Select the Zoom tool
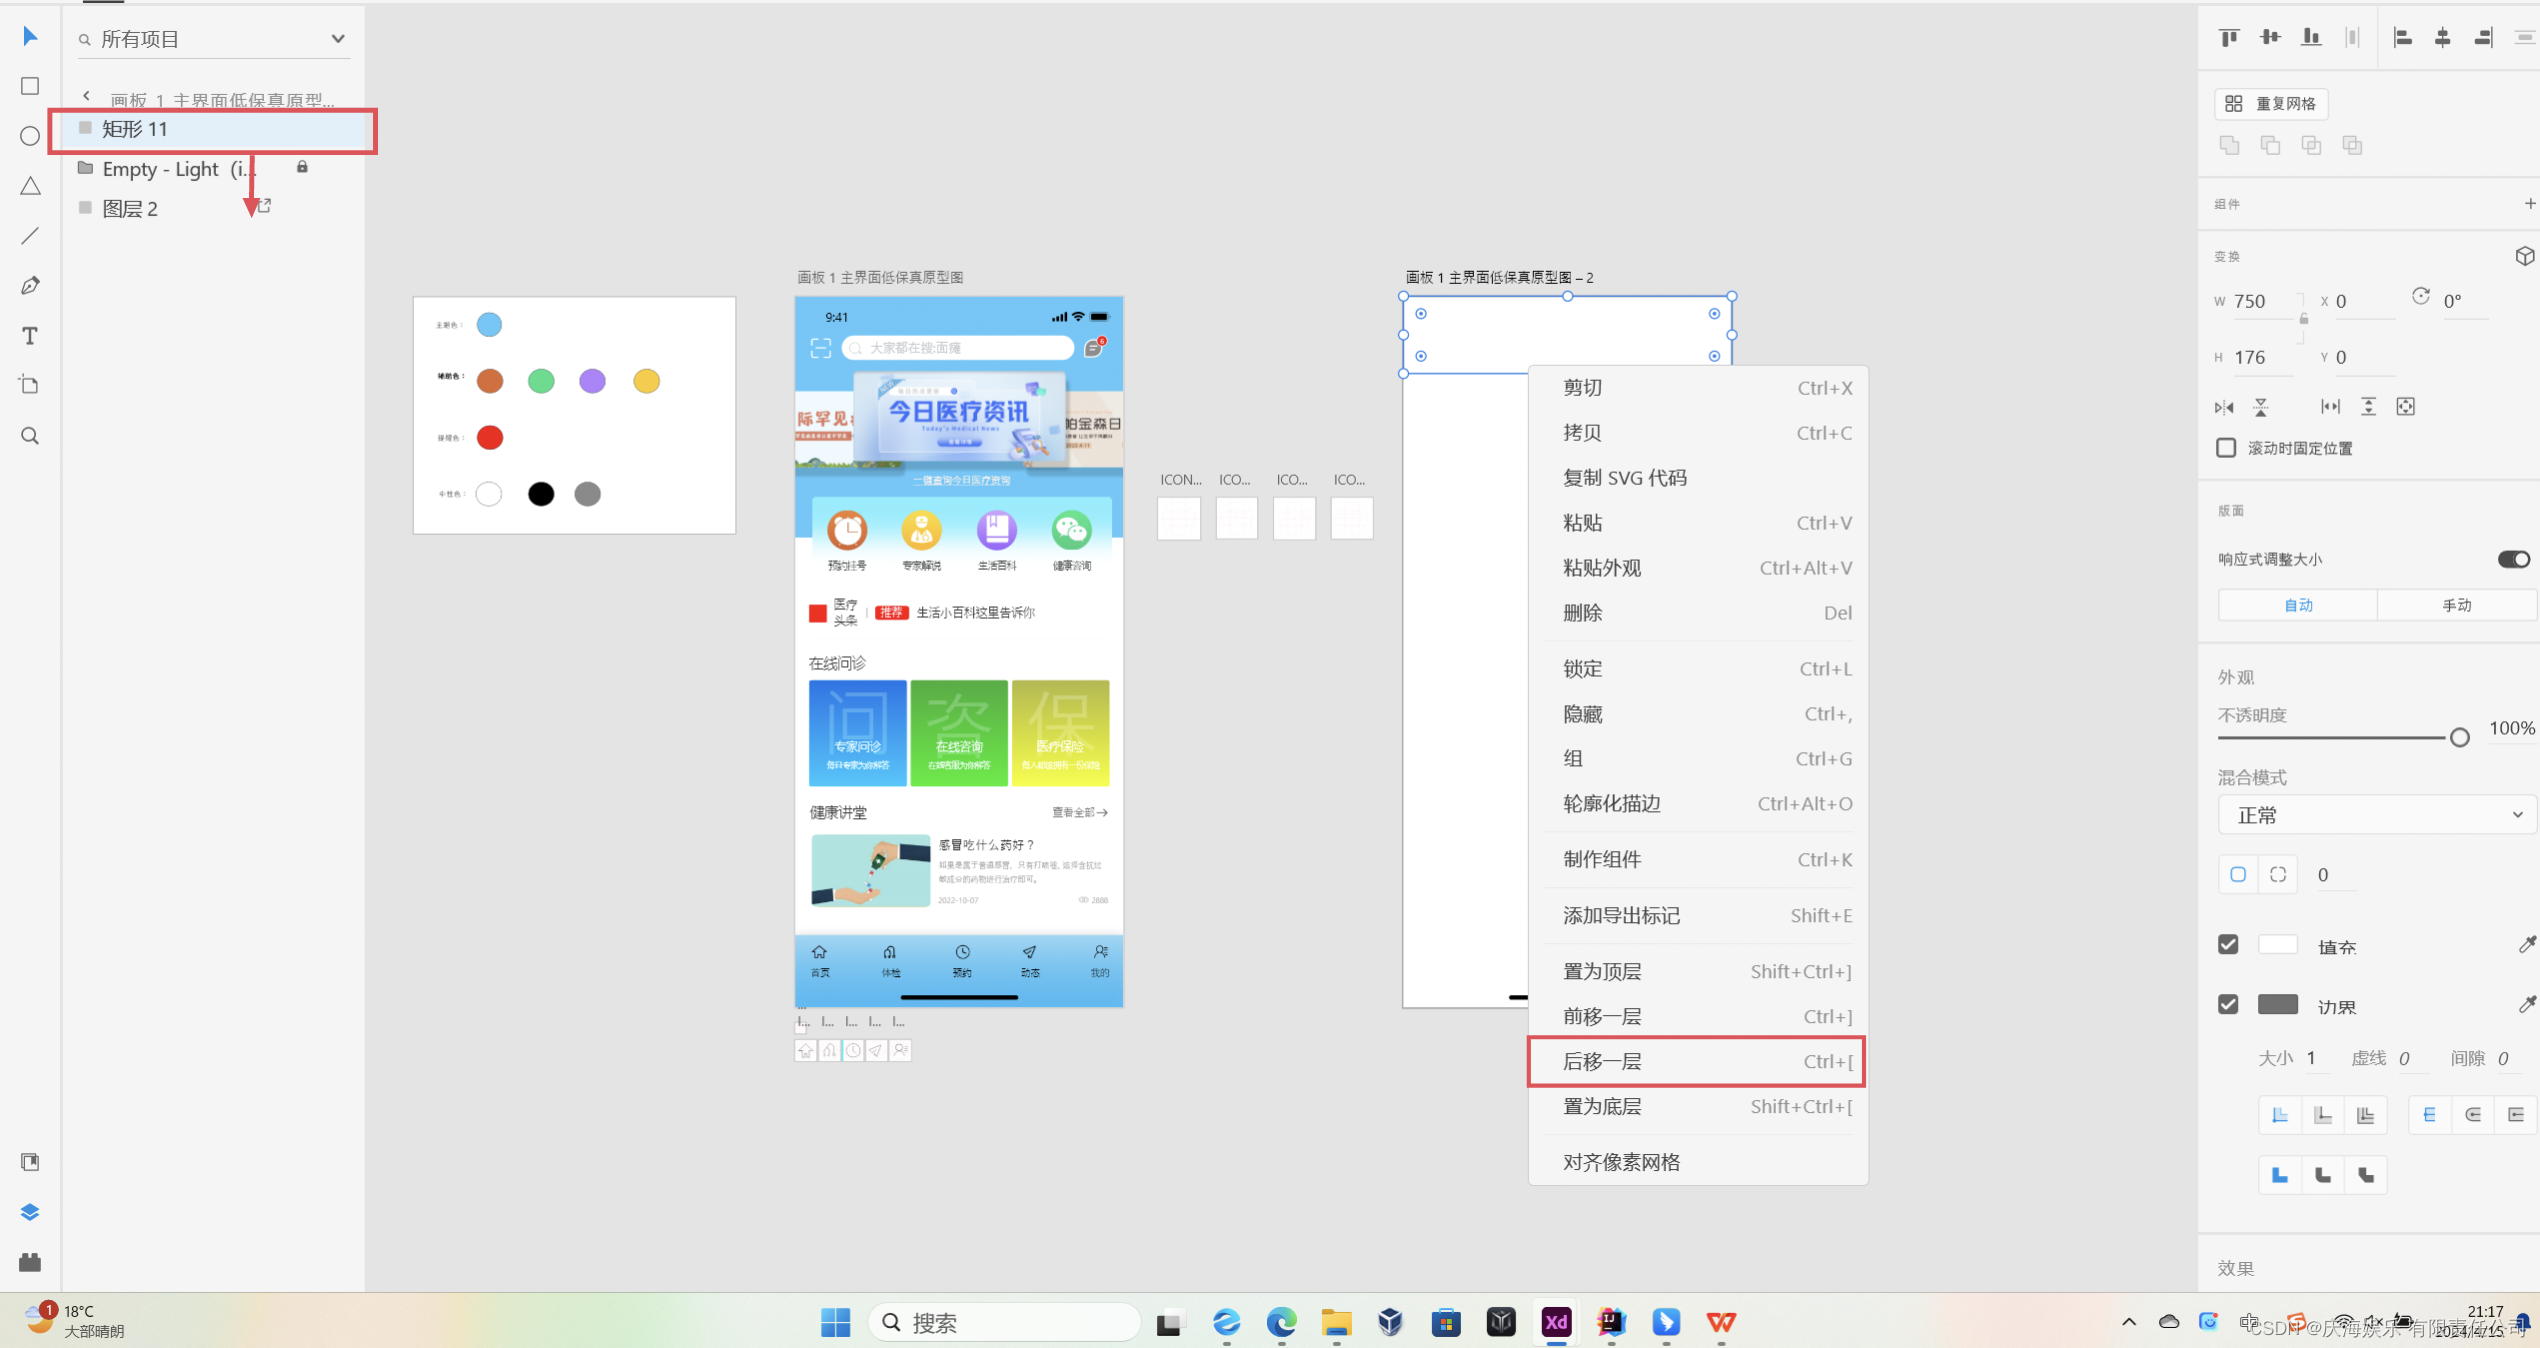The image size is (2540, 1348). coord(30,436)
